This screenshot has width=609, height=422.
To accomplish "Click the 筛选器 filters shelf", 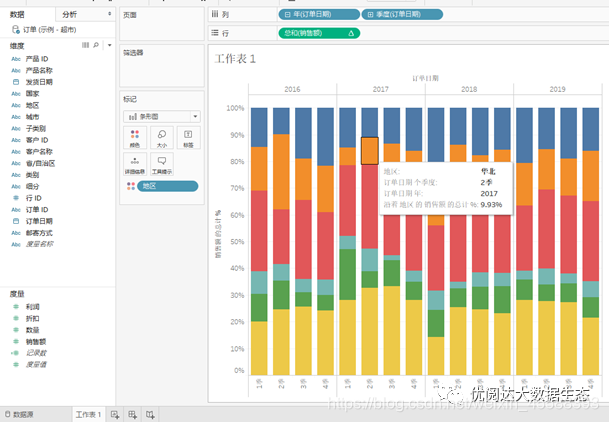I will point(162,66).
